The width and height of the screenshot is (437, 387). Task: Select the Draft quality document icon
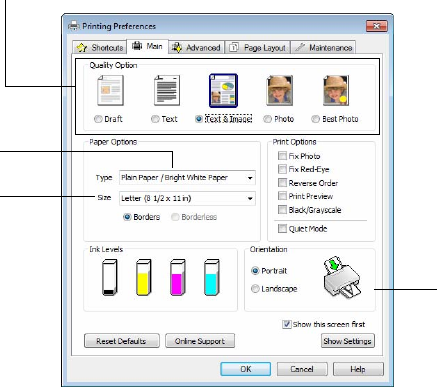110,90
